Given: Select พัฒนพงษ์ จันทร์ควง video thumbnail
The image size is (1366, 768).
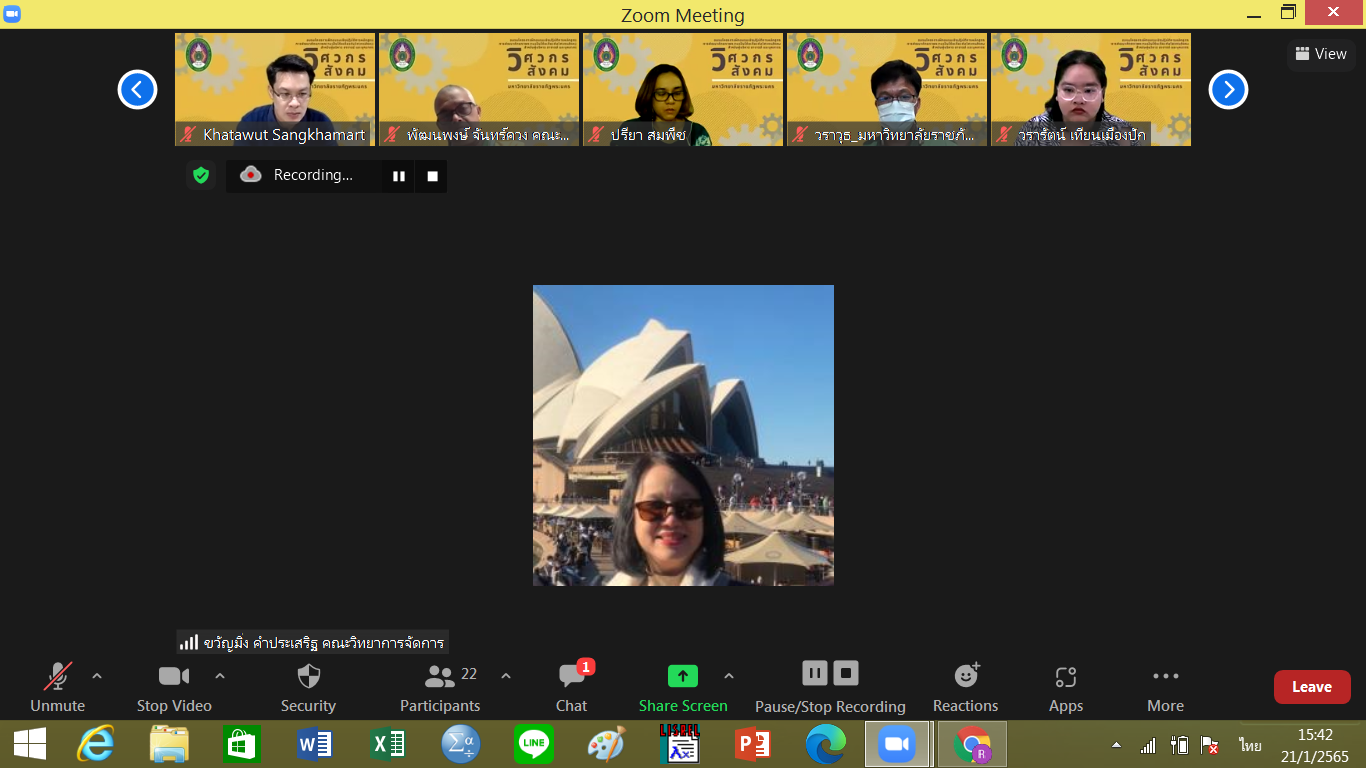Looking at the screenshot, I should click(479, 90).
